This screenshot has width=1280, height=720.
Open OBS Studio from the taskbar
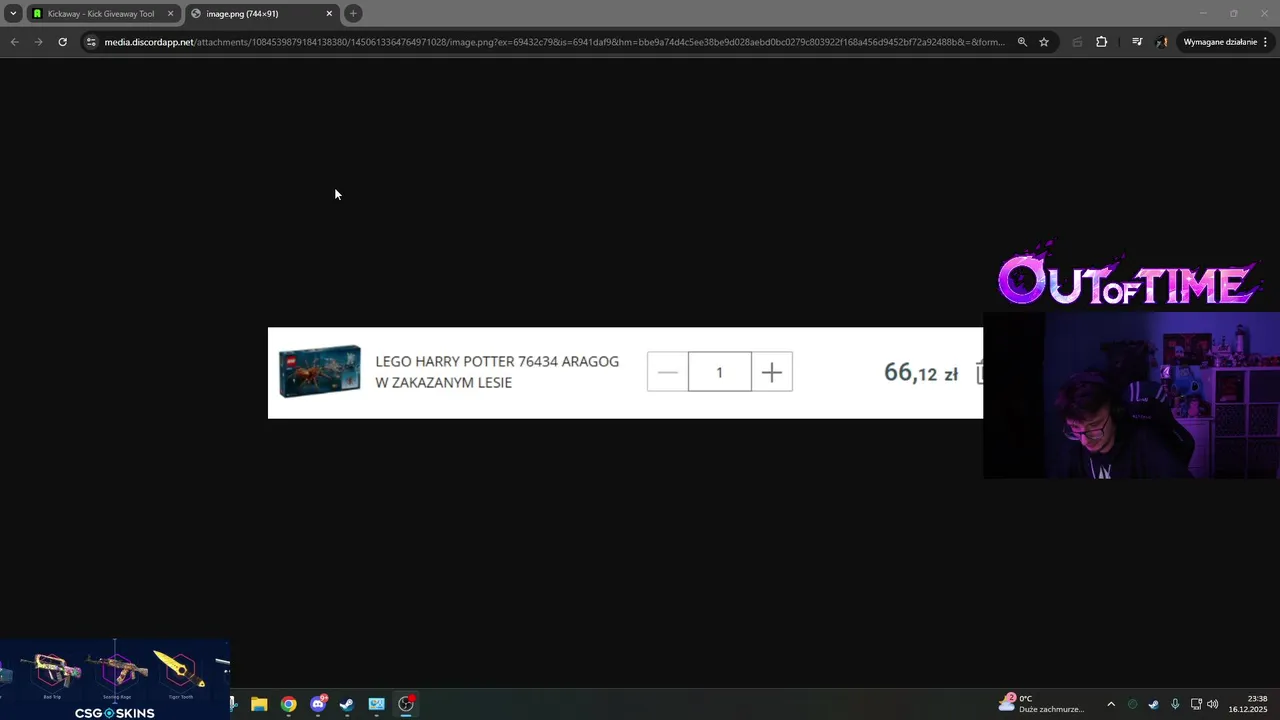point(406,704)
